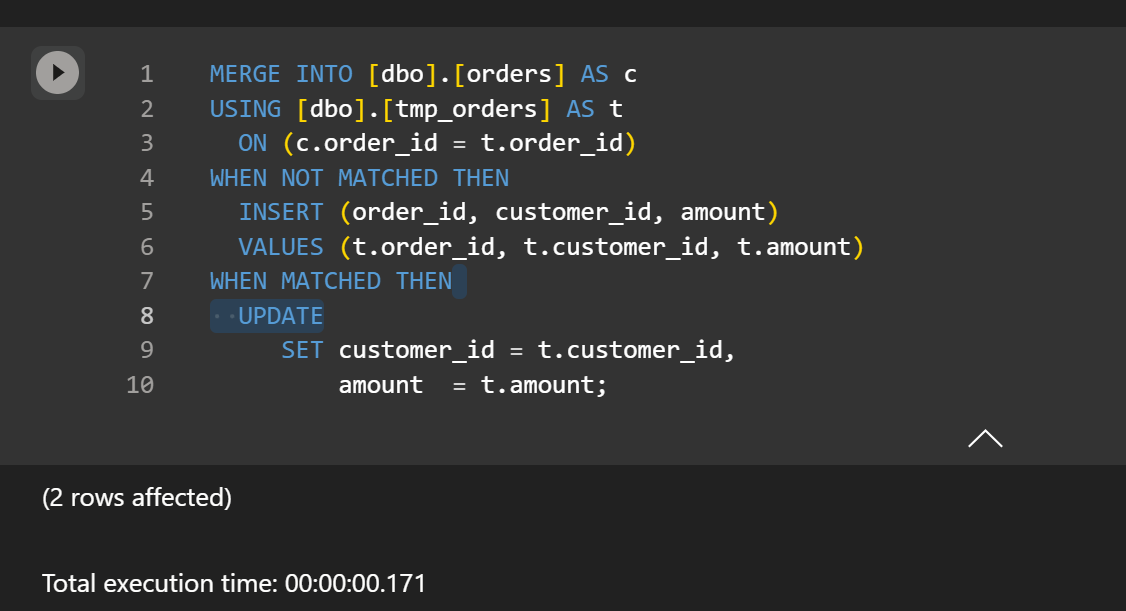Click the '(2 rows affected)' output message
The width and height of the screenshot is (1126, 611).
click(136, 498)
